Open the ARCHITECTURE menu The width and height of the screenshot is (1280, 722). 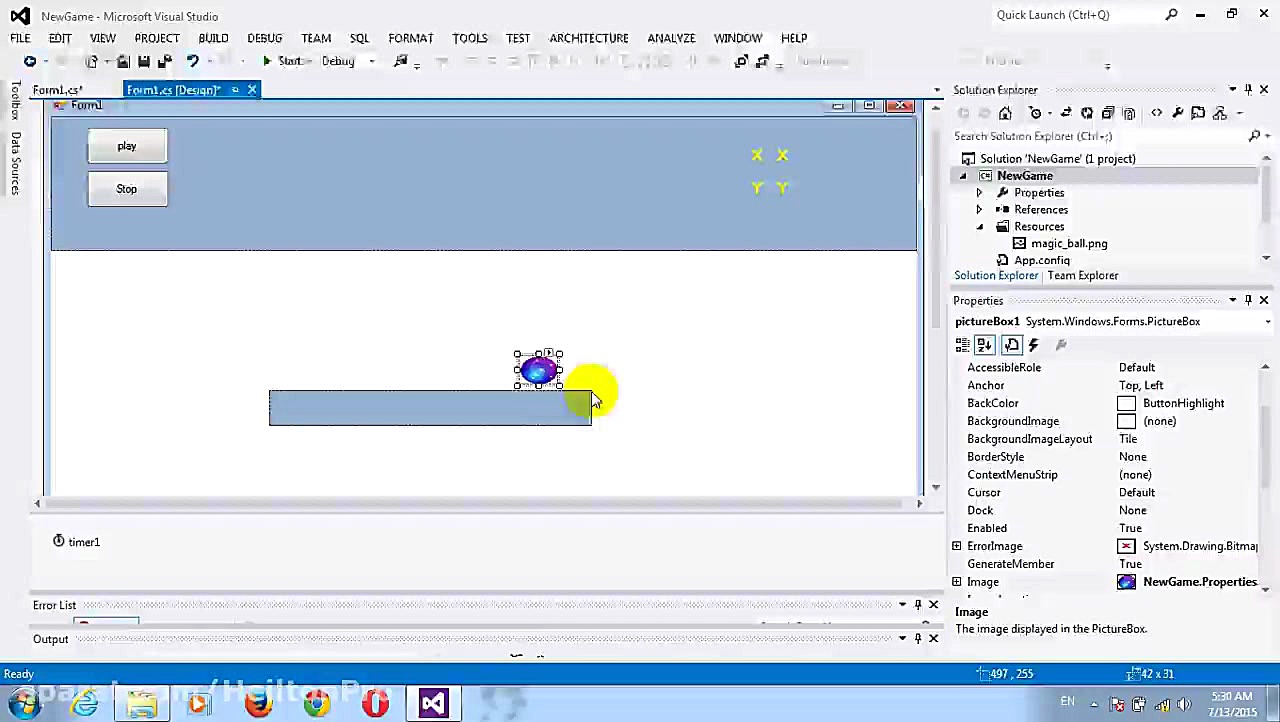tap(589, 38)
